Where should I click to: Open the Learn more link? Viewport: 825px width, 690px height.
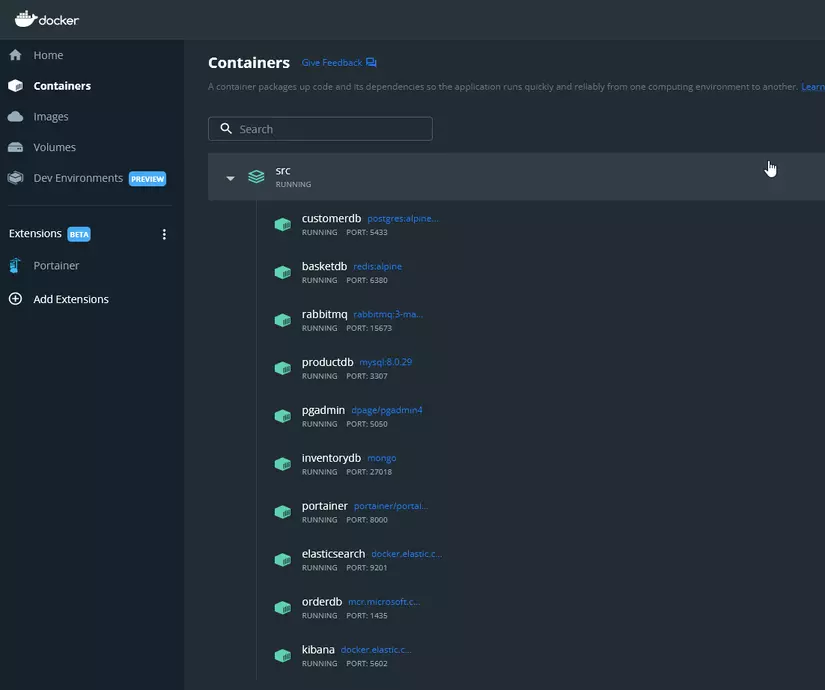pyautogui.click(x=813, y=87)
